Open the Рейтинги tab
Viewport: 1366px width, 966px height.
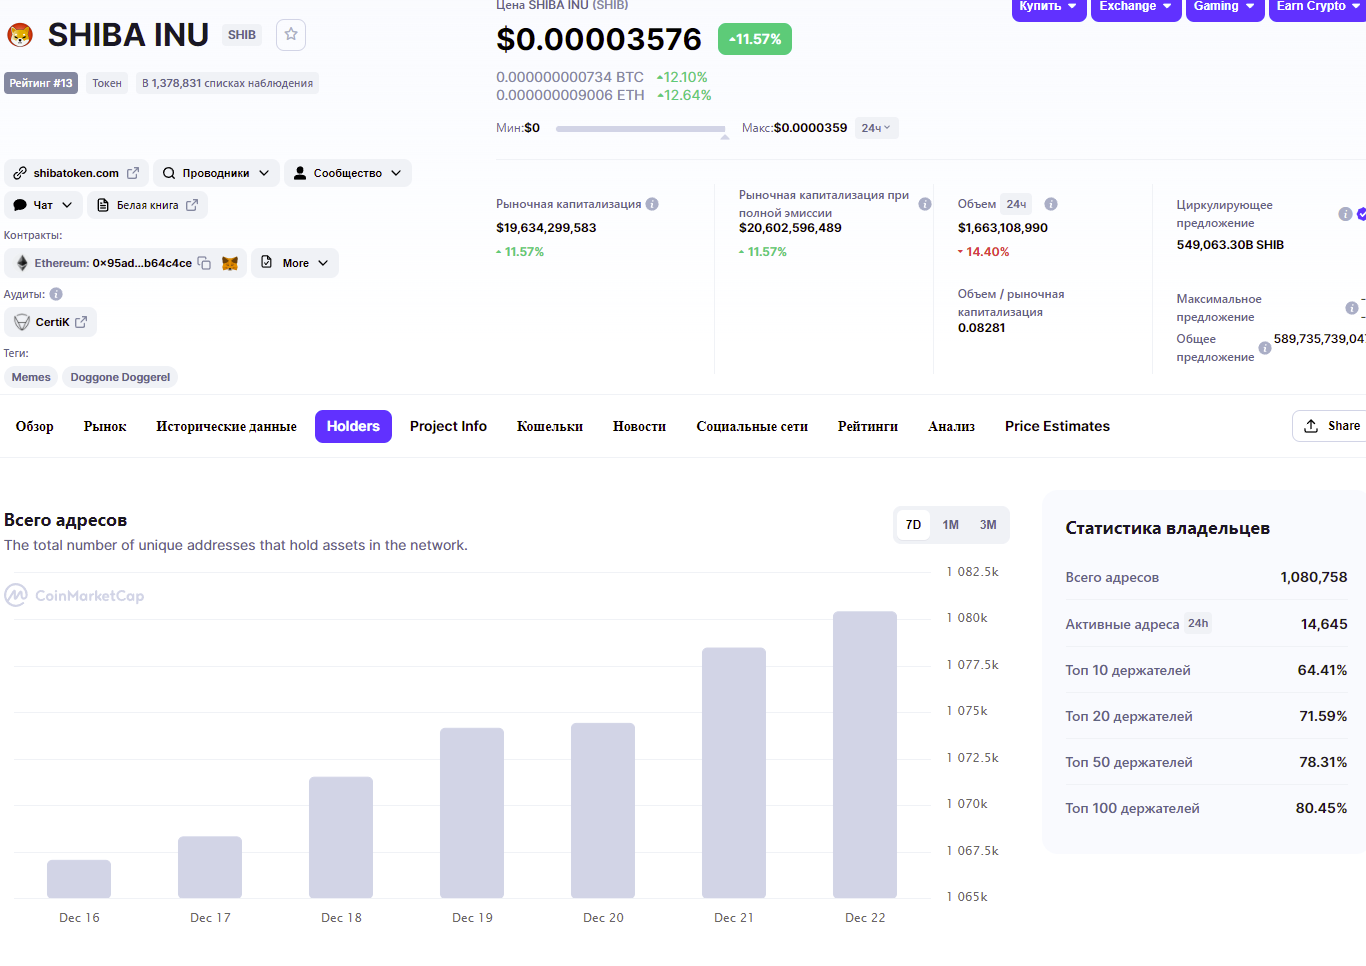868,426
